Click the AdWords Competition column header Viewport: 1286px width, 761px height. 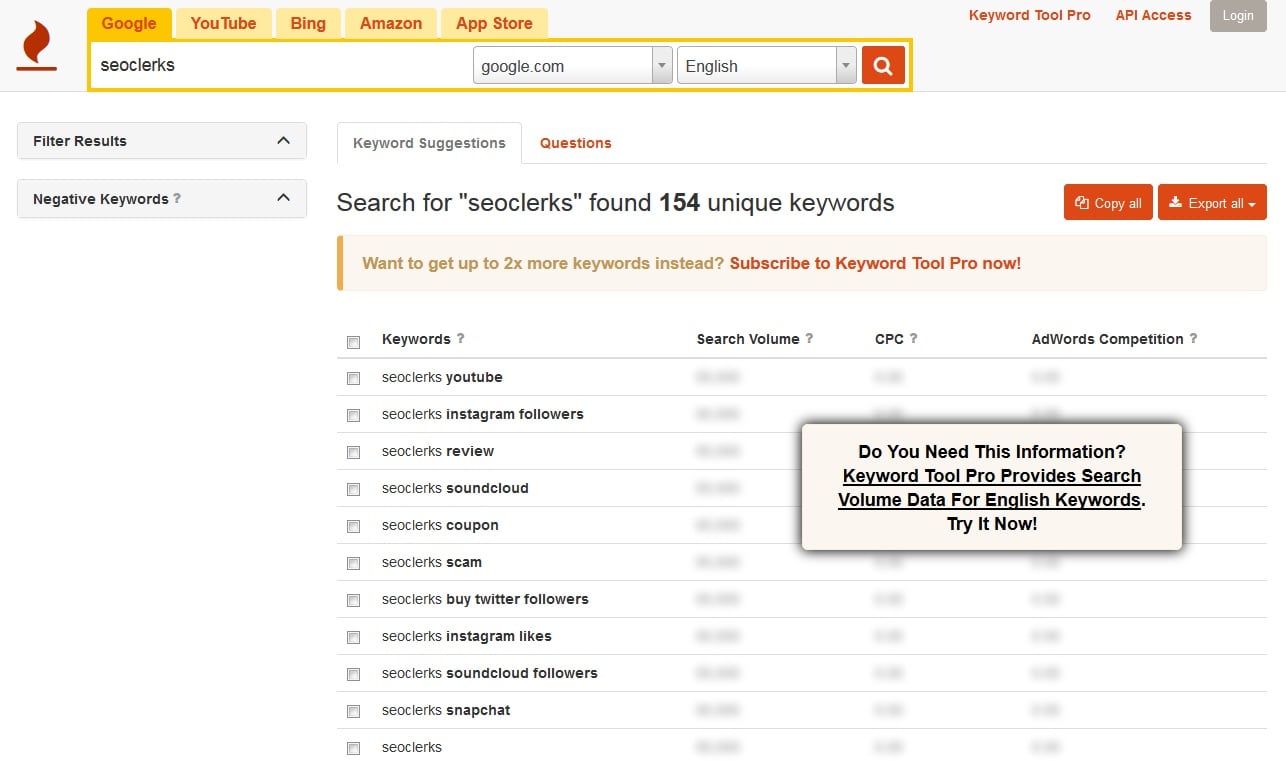click(x=1107, y=339)
